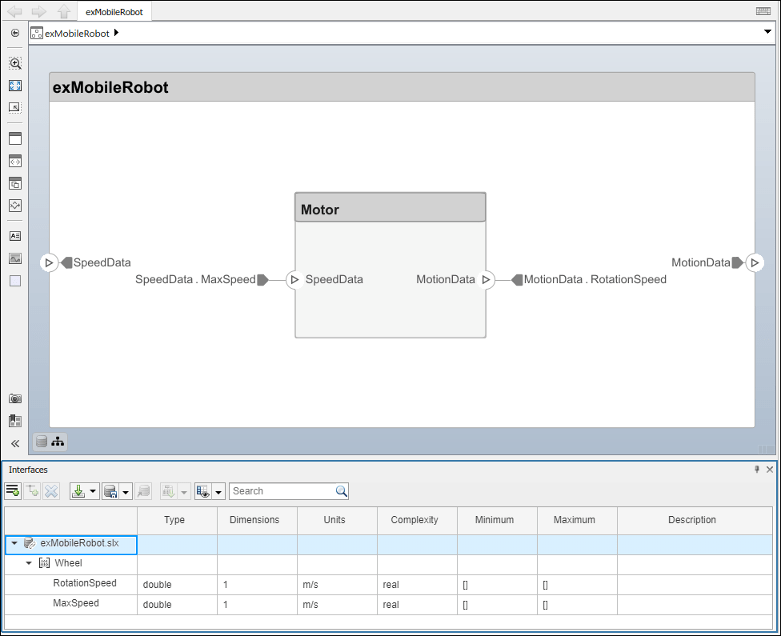This screenshot has height=636, width=781.
Task: Click the hierarchy tree icon at canvas bottom
Action: coord(58,441)
